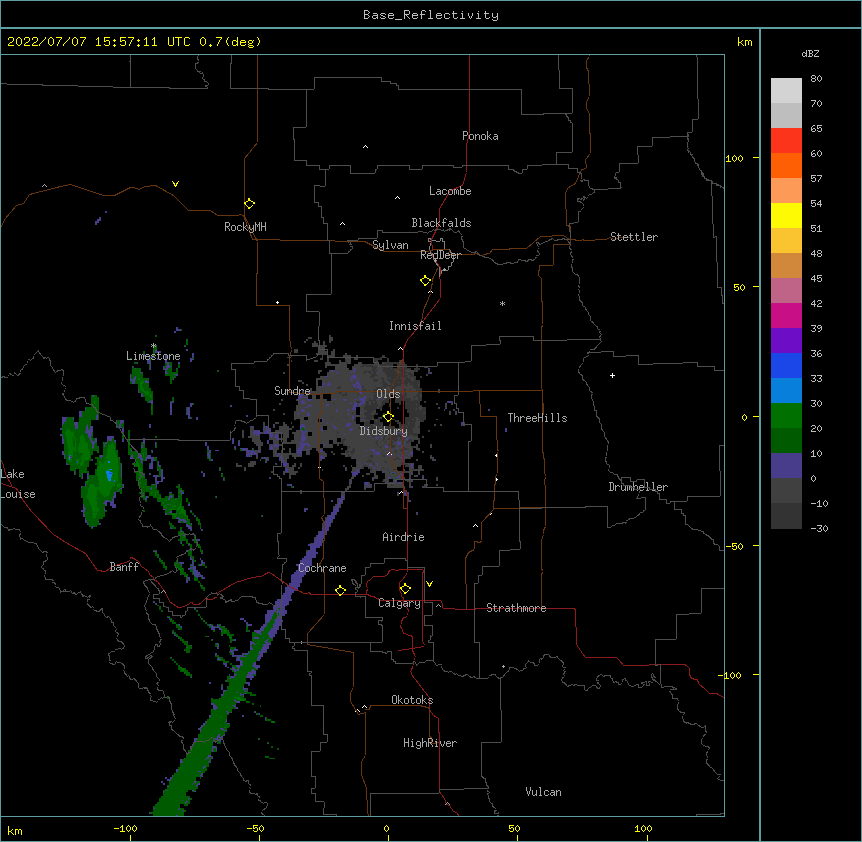The width and height of the screenshot is (862, 842).
Task: Click the Cochrane label
Action: point(322,568)
